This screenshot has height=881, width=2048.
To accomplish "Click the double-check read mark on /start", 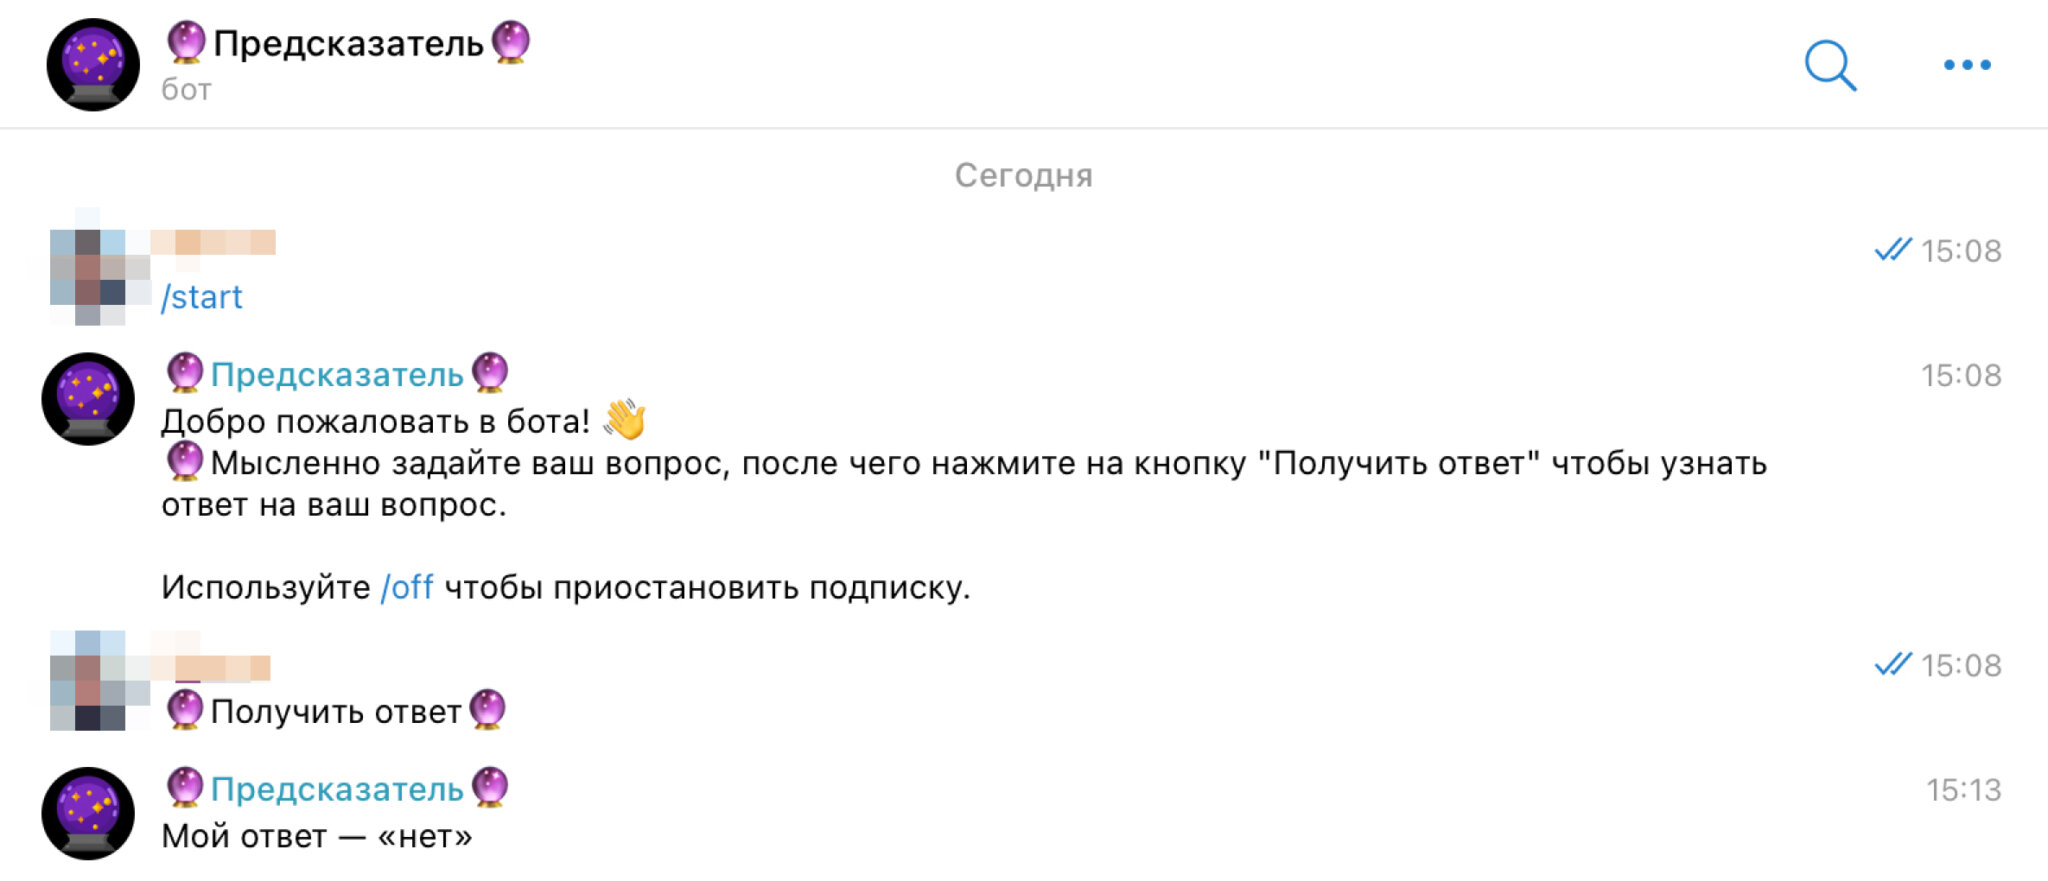I will click(x=1892, y=250).
